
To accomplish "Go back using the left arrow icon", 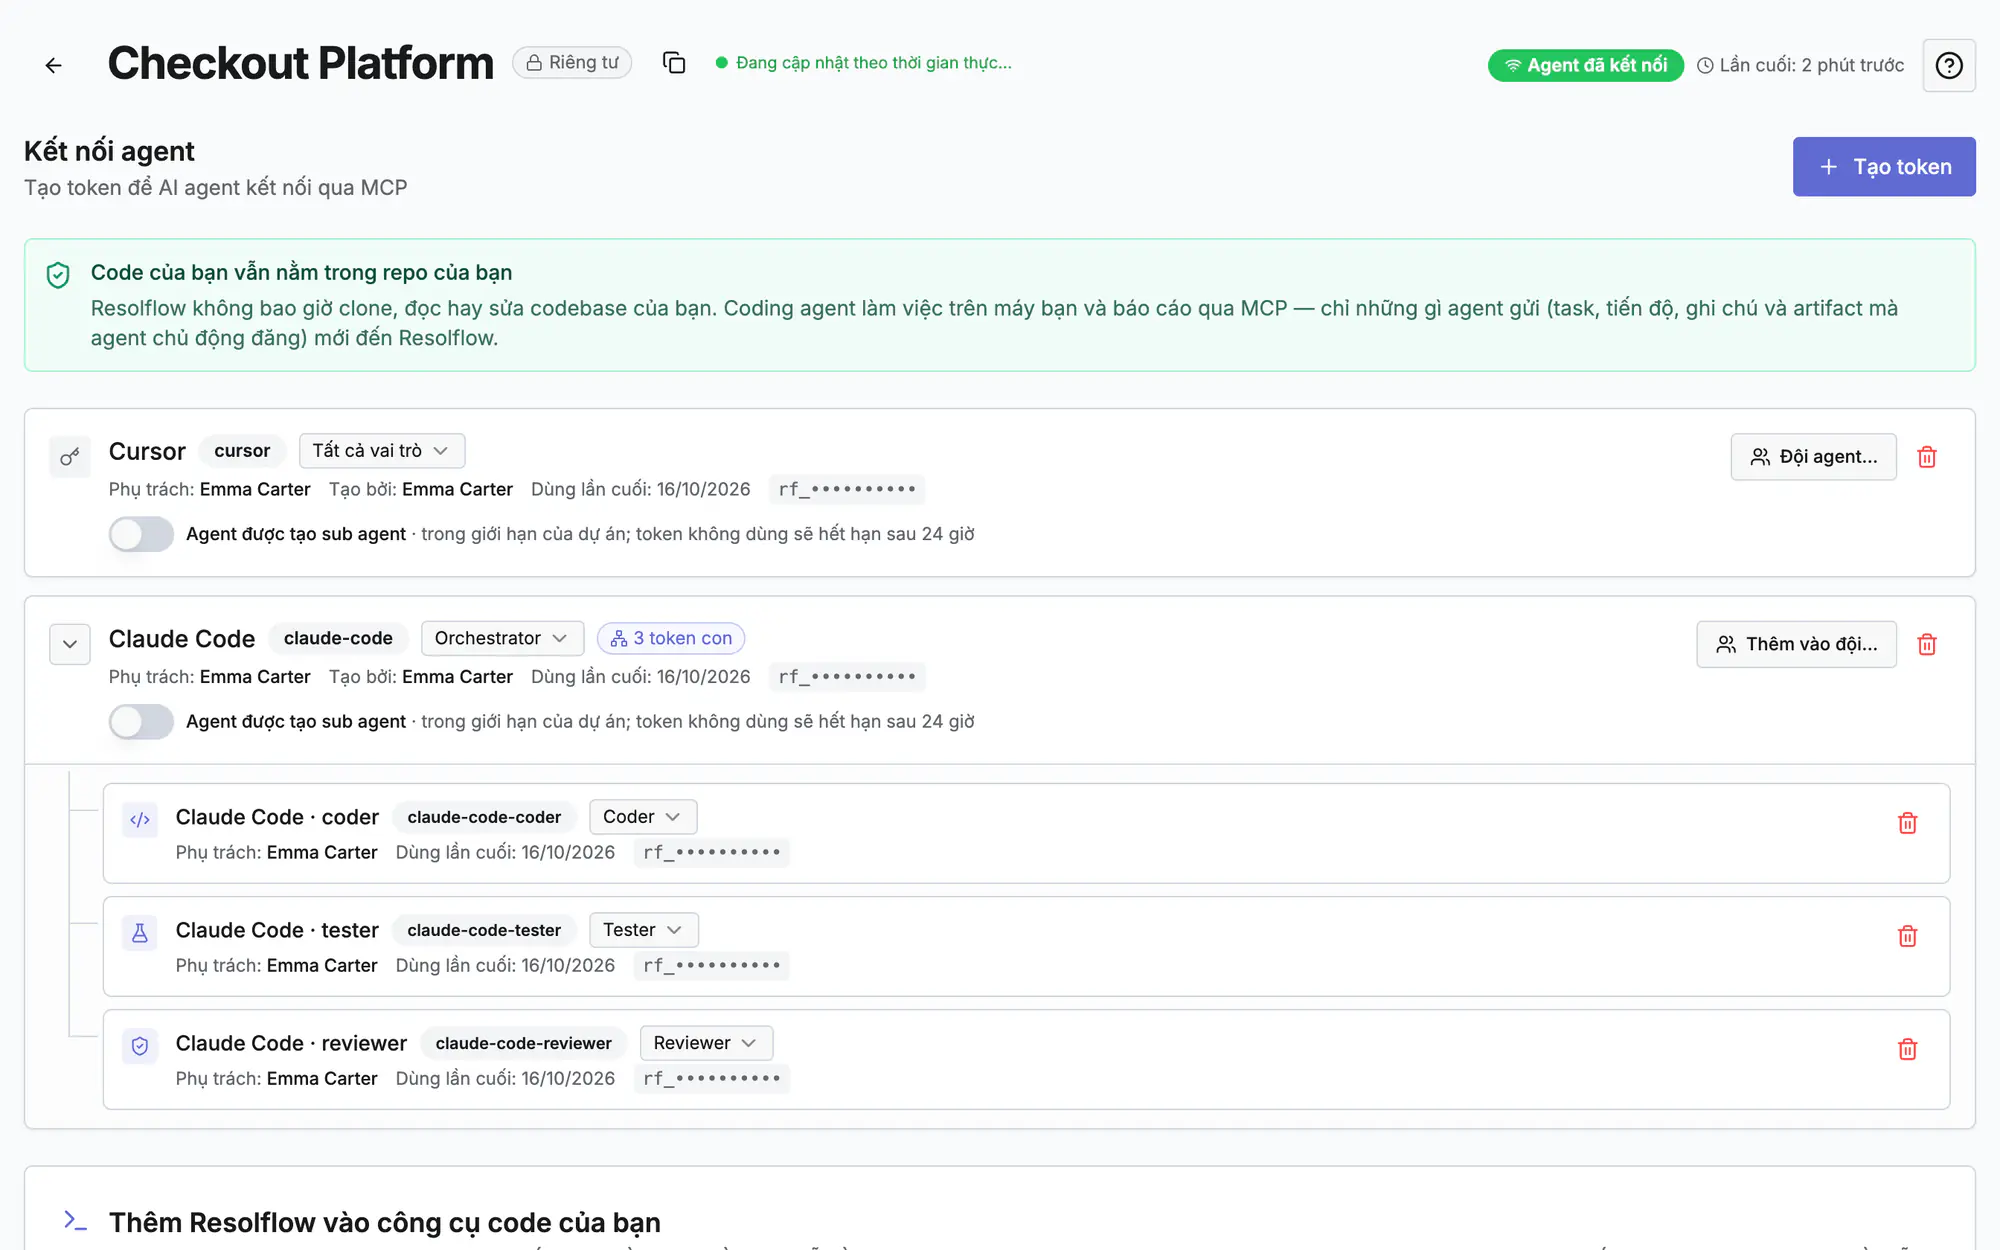I will pos(54,65).
